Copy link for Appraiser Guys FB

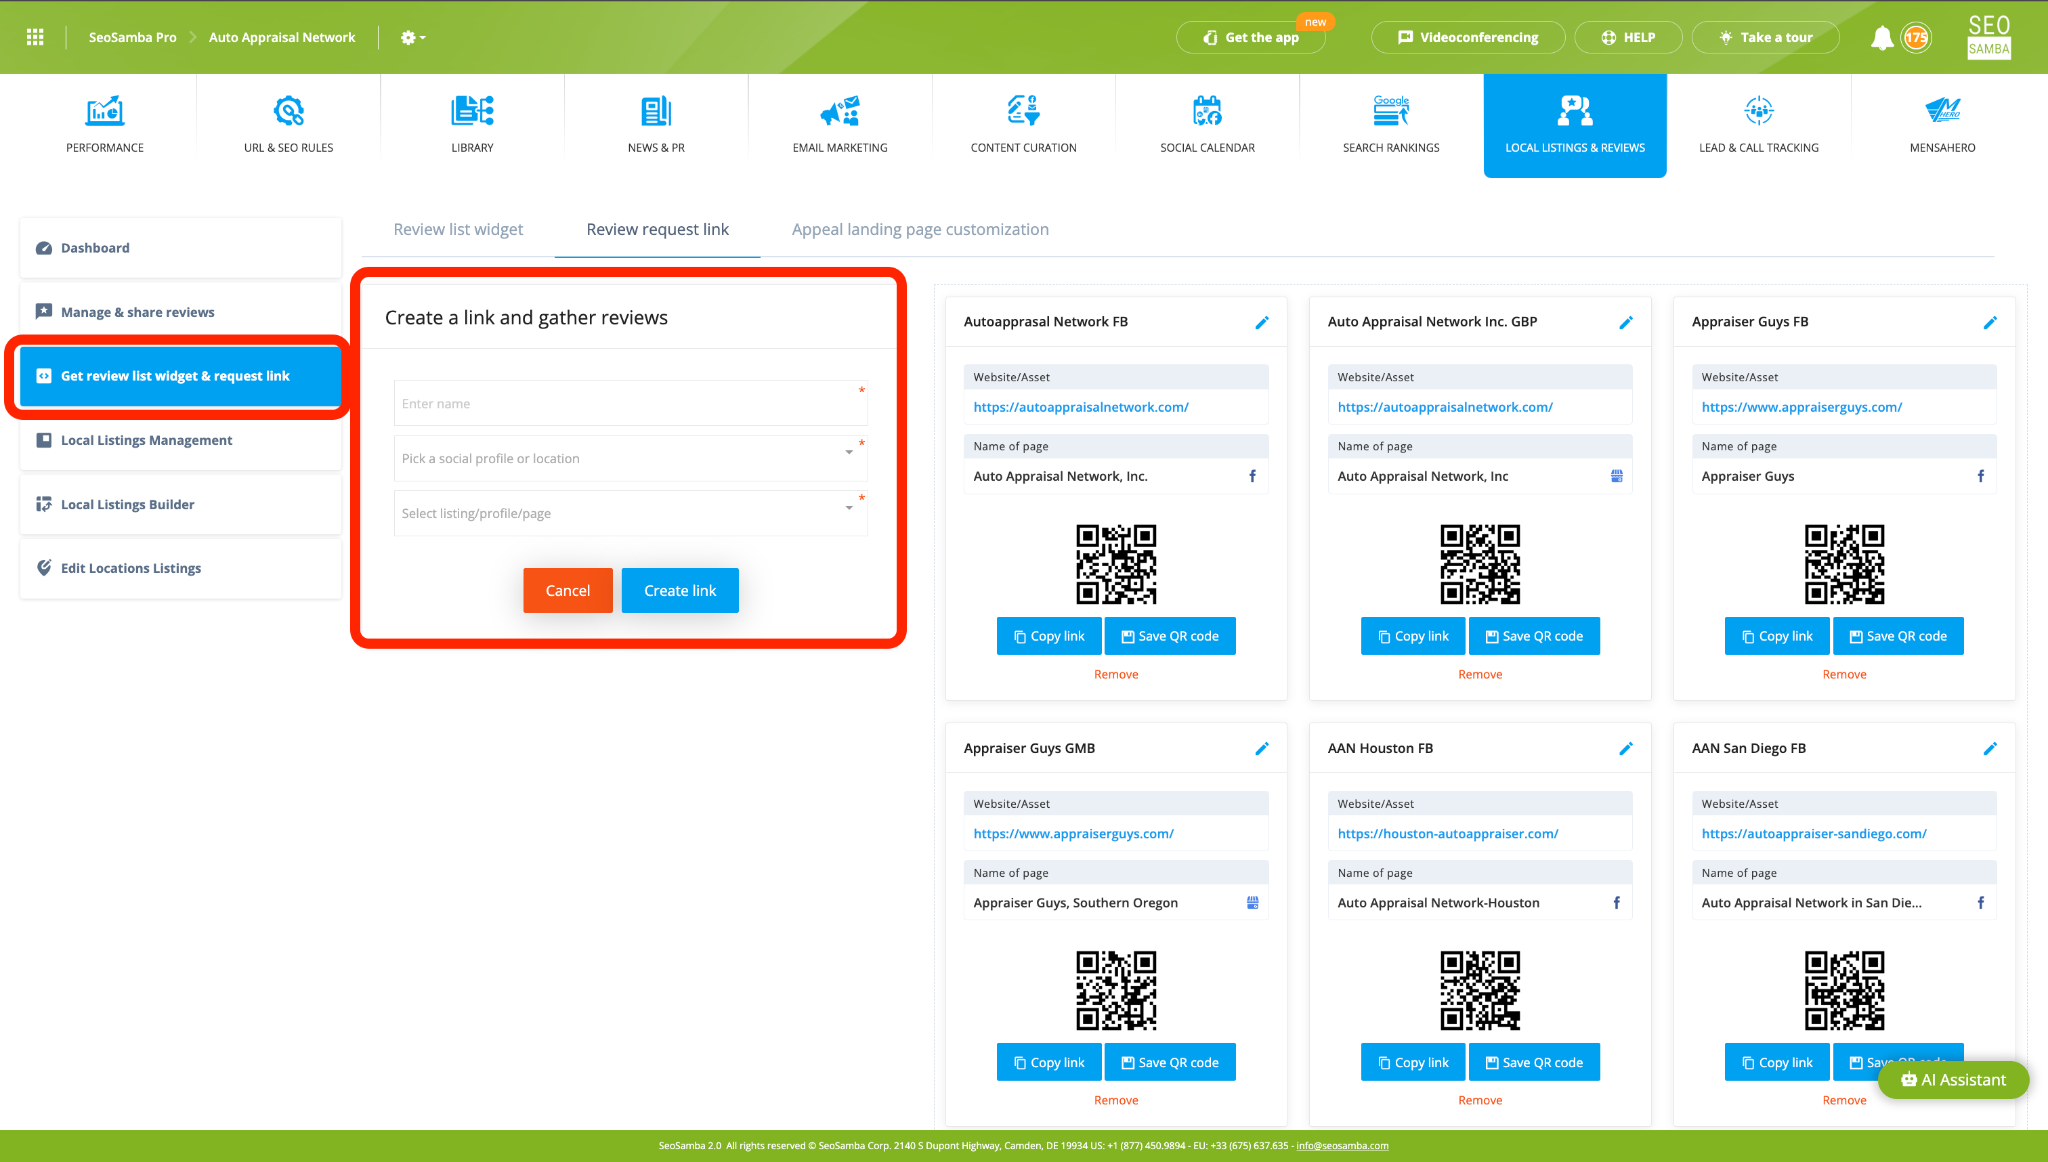(x=1777, y=636)
